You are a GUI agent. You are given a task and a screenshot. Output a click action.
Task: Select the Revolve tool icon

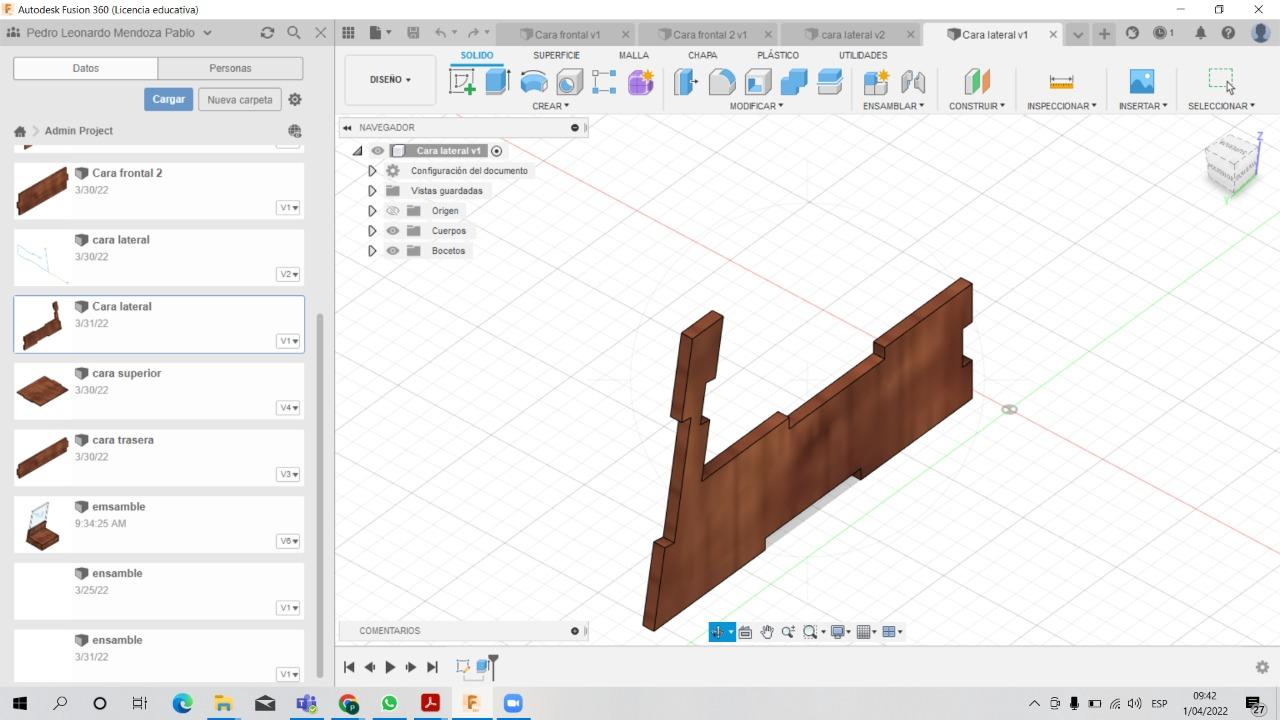point(534,82)
